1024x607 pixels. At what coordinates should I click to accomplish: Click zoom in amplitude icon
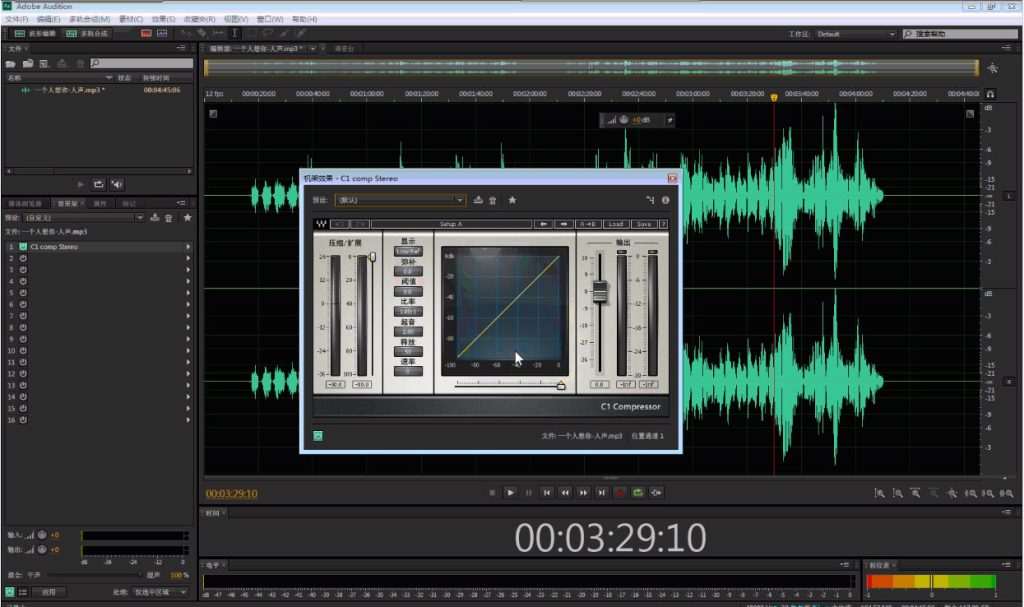pos(880,493)
